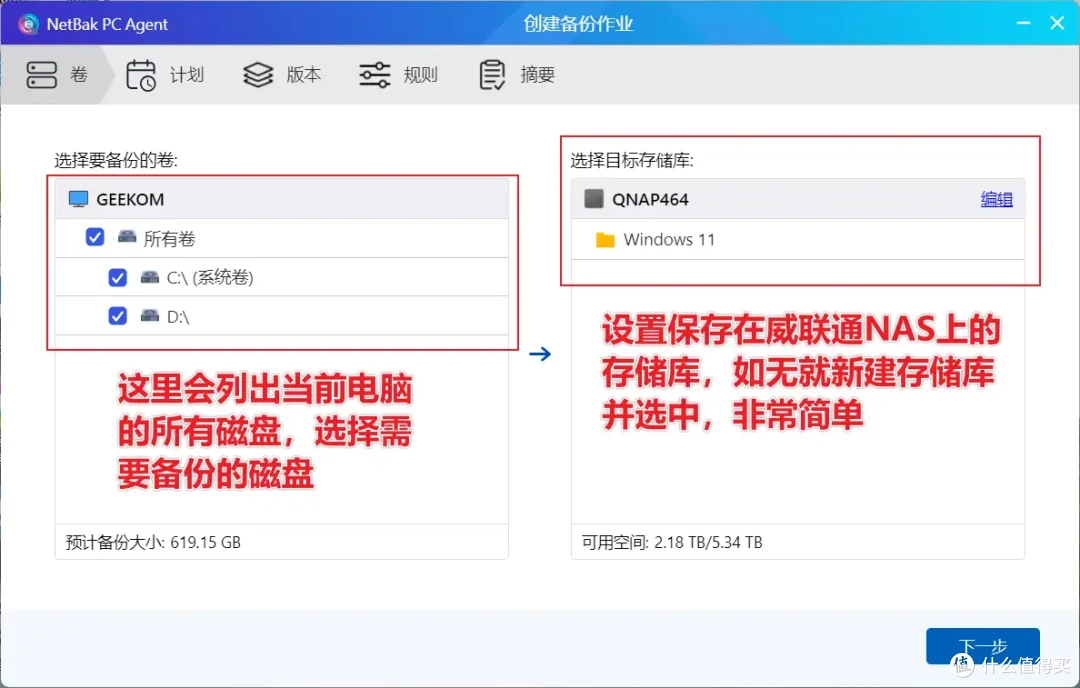Click the drive icon beside D:\

[x=149, y=315]
